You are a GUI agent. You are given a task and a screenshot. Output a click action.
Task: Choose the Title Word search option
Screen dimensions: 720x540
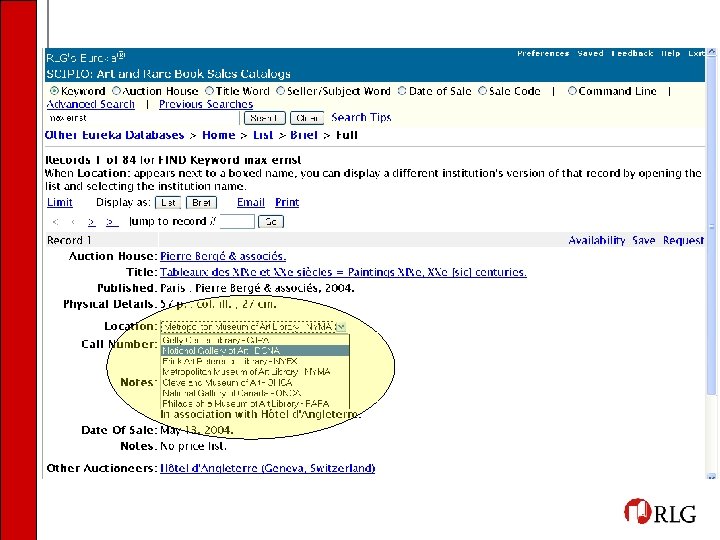(210, 91)
